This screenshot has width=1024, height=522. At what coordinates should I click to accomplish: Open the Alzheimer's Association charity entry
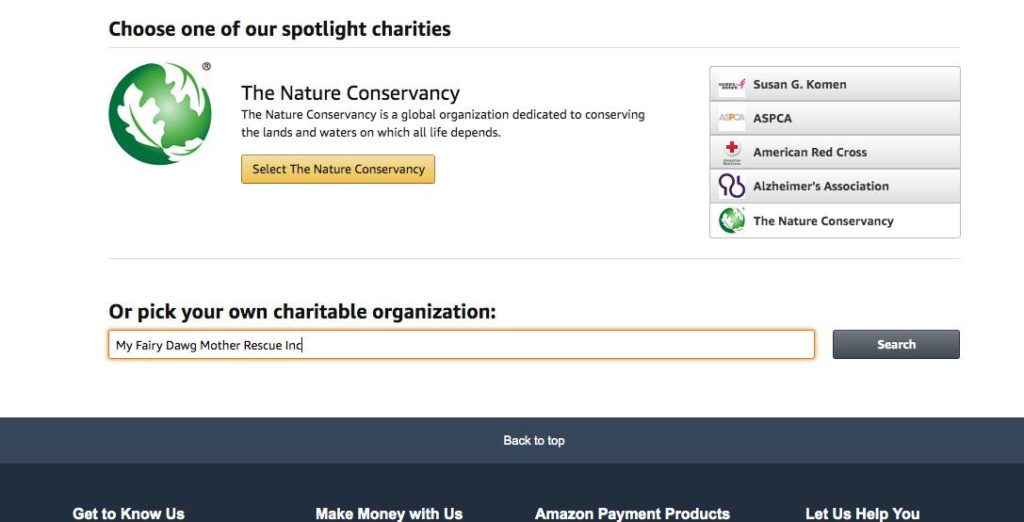[x=835, y=186]
